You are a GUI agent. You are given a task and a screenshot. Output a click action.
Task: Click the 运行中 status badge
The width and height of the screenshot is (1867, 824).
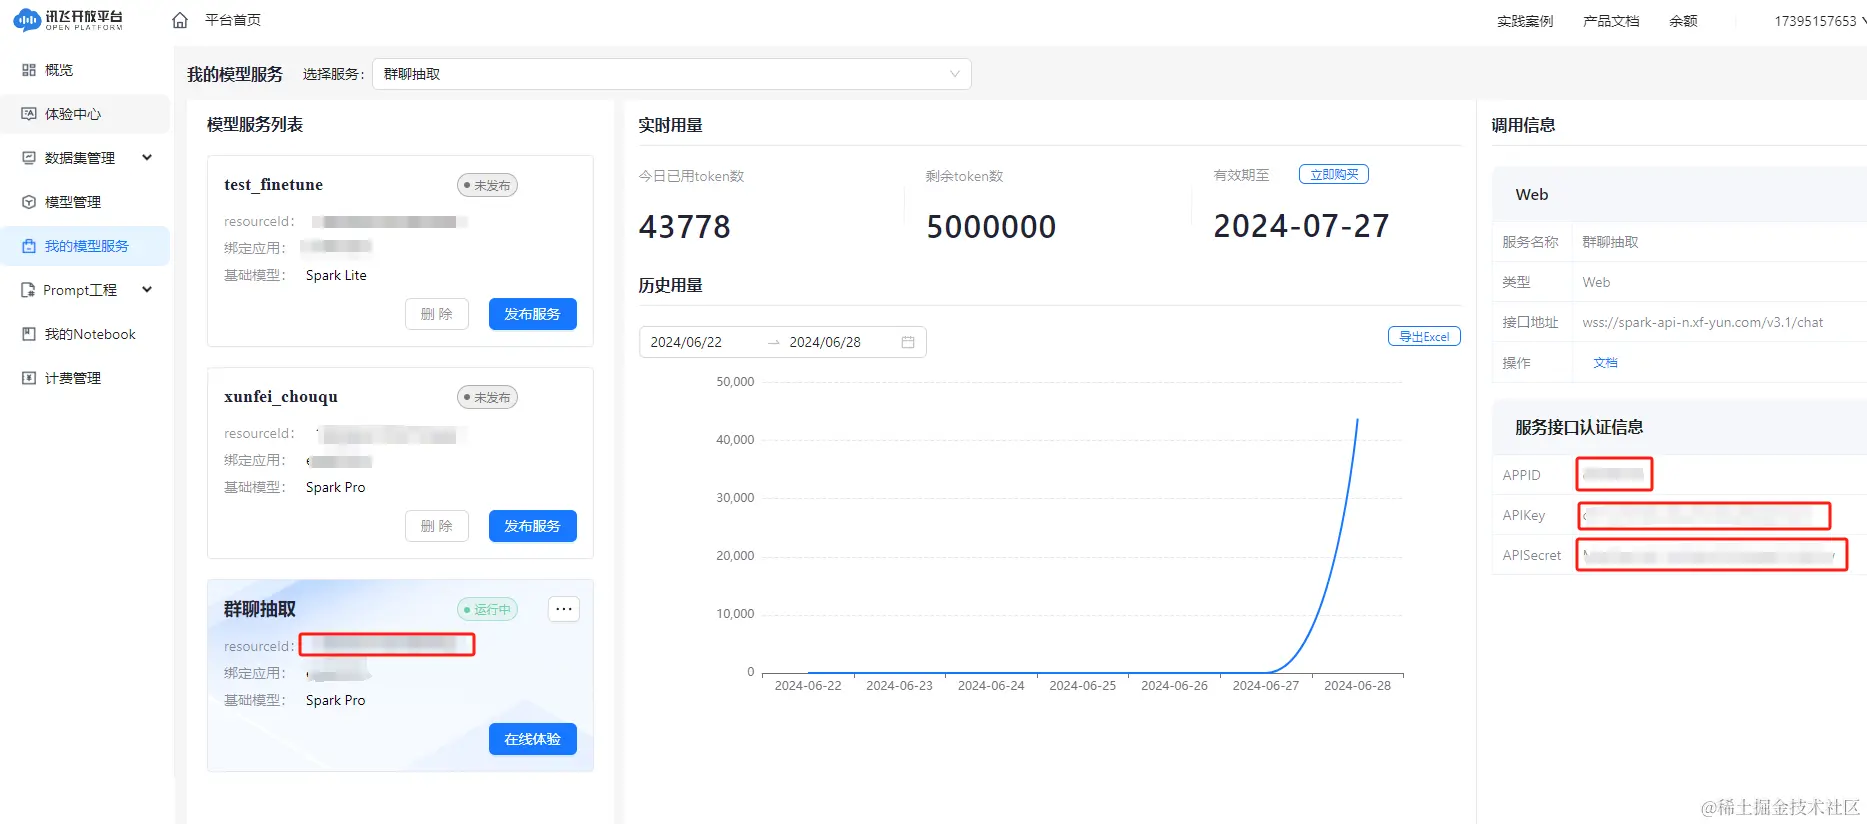[487, 609]
